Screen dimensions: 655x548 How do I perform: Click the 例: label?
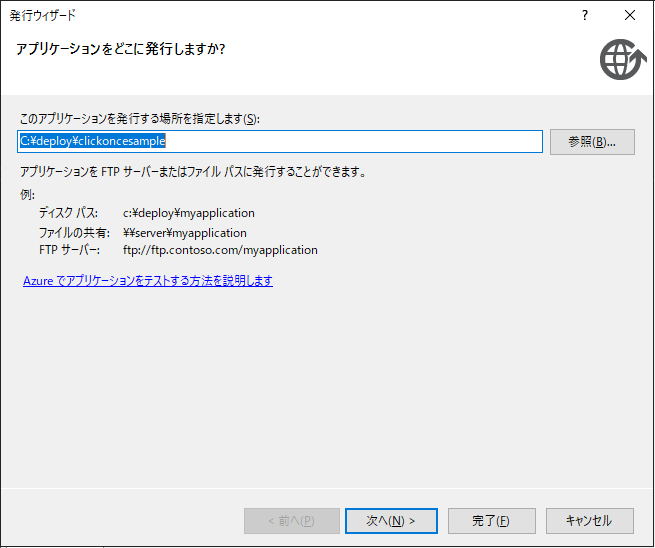click(x=28, y=195)
